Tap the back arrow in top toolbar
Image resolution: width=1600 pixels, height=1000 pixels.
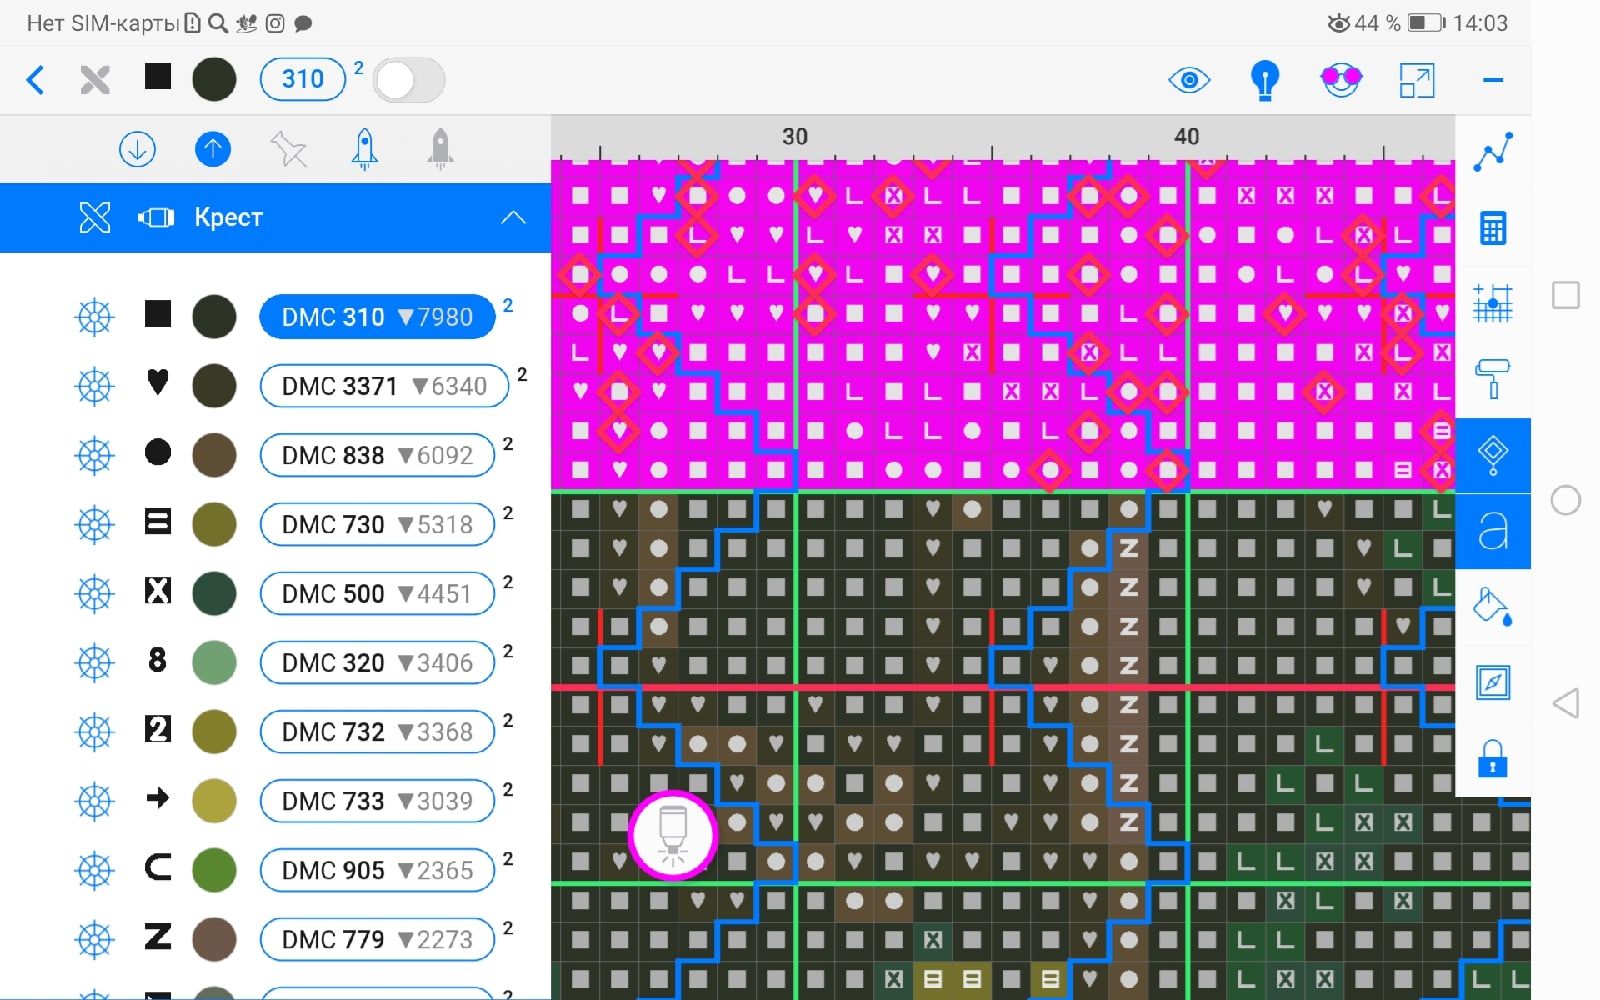click(36, 80)
